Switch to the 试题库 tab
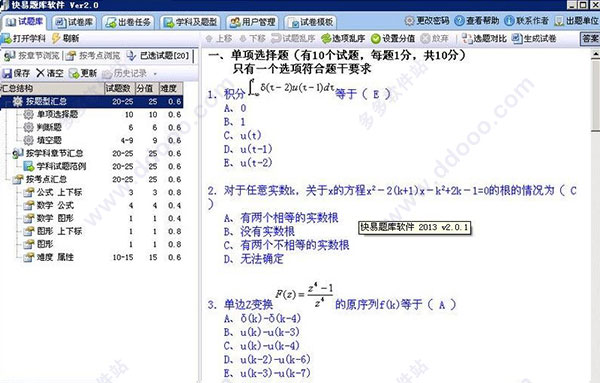This screenshot has height=383, width=600. pyautogui.click(x=24, y=22)
